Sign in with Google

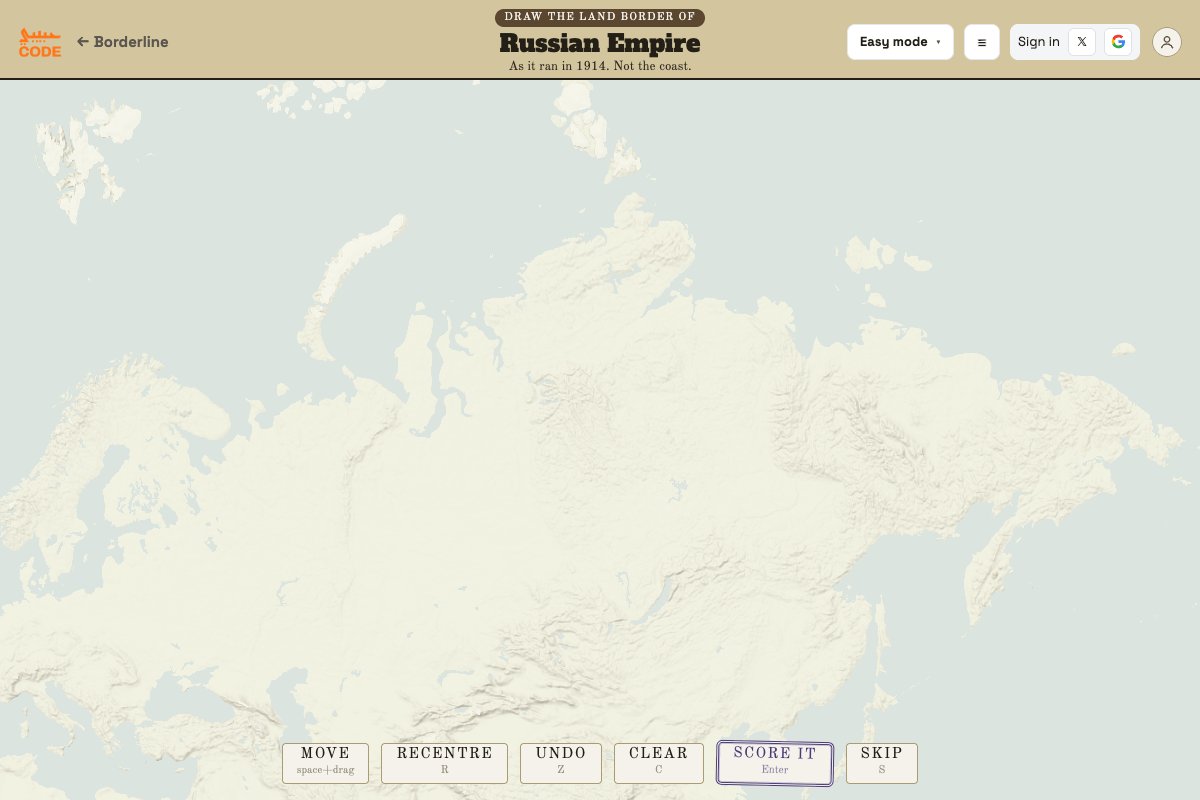[x=1118, y=42]
